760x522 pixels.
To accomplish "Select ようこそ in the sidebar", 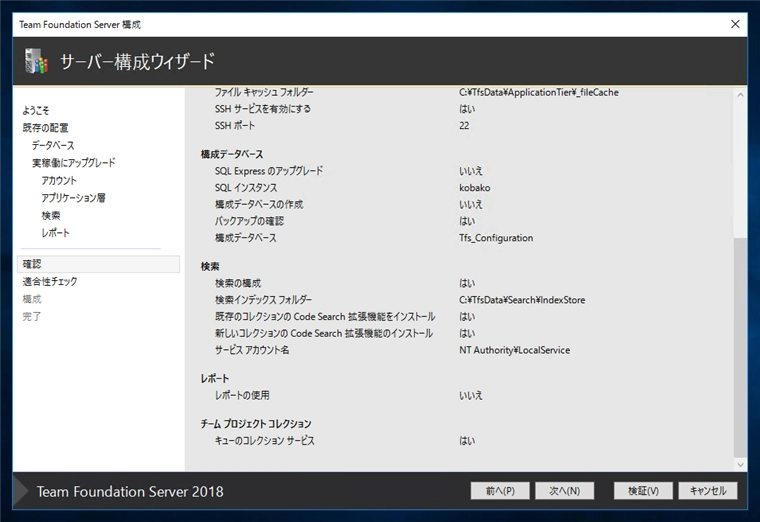I will 36,110.
